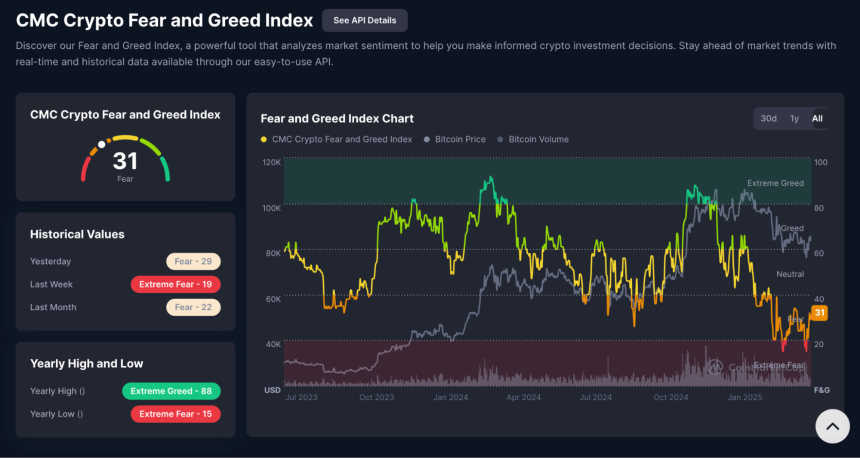Viewport: 860px width, 458px height.
Task: Toggle Bitcoin Volume legend series
Action: point(533,139)
